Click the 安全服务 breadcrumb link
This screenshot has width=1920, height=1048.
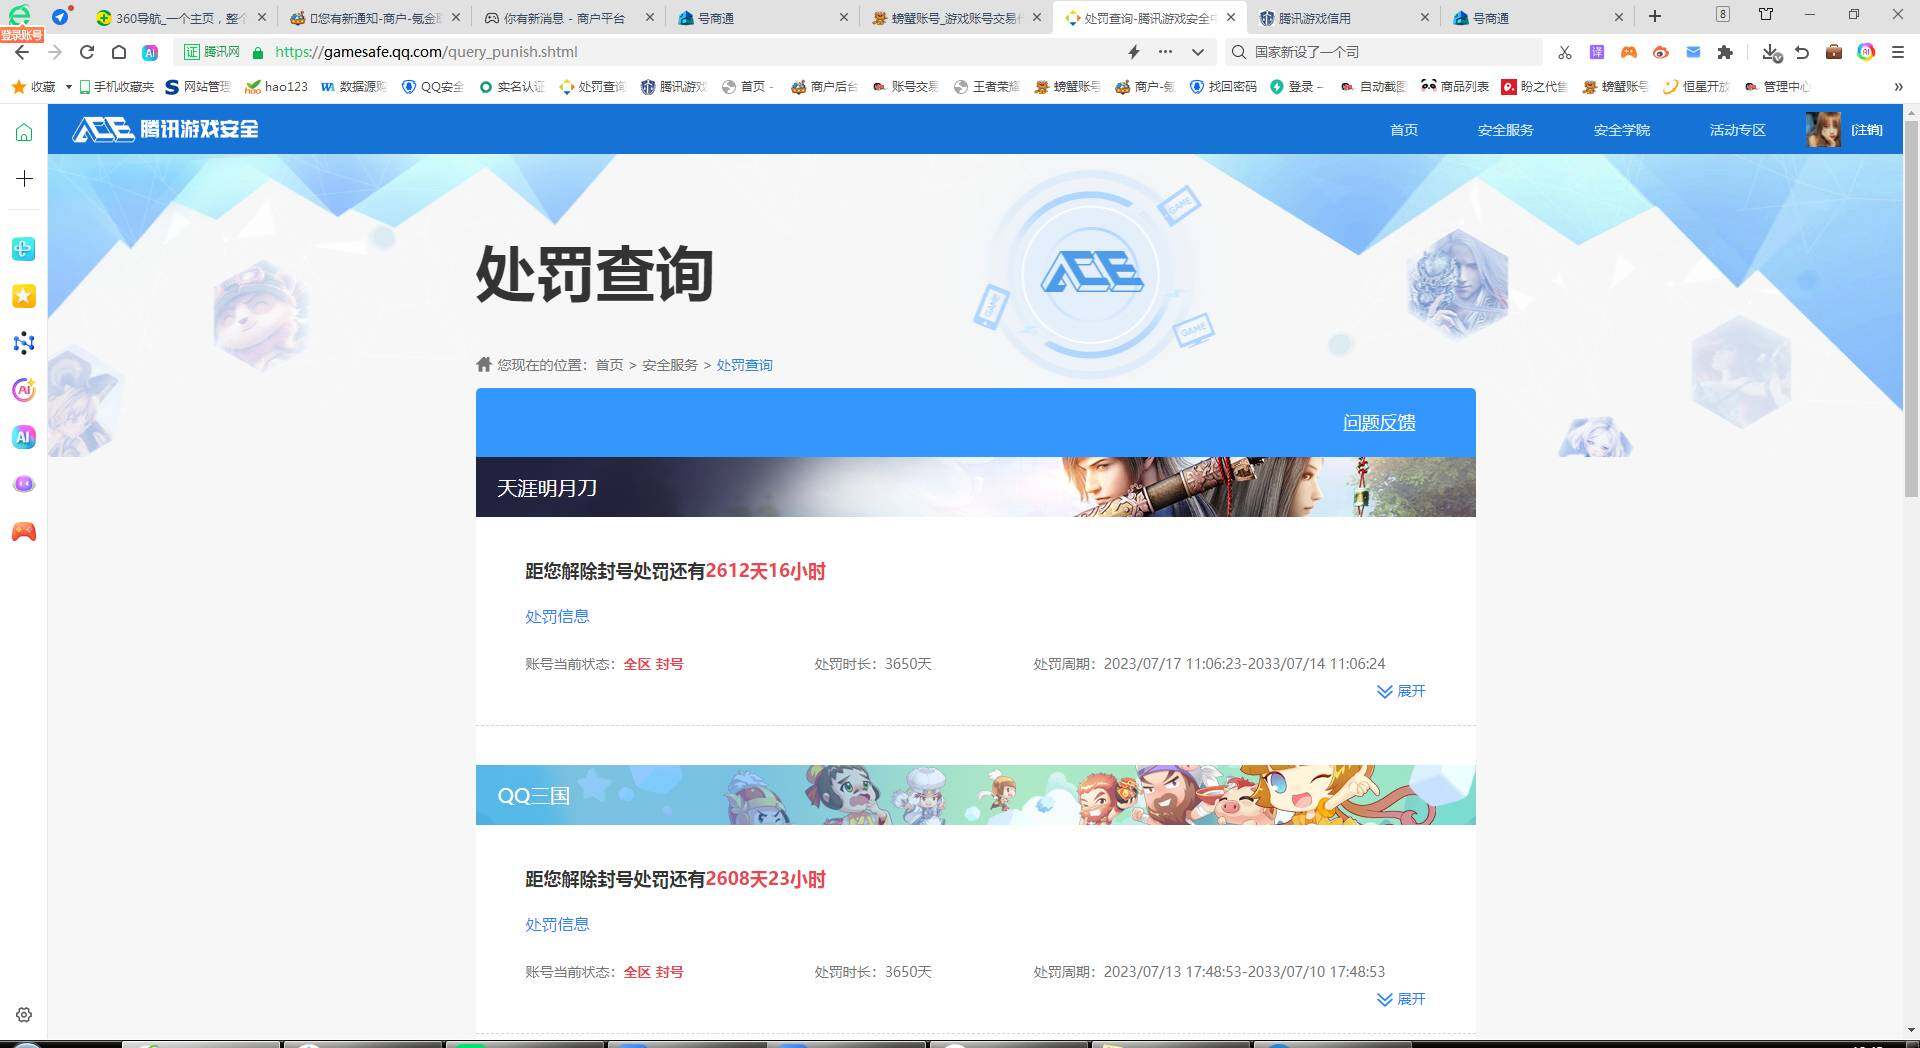pyautogui.click(x=670, y=365)
